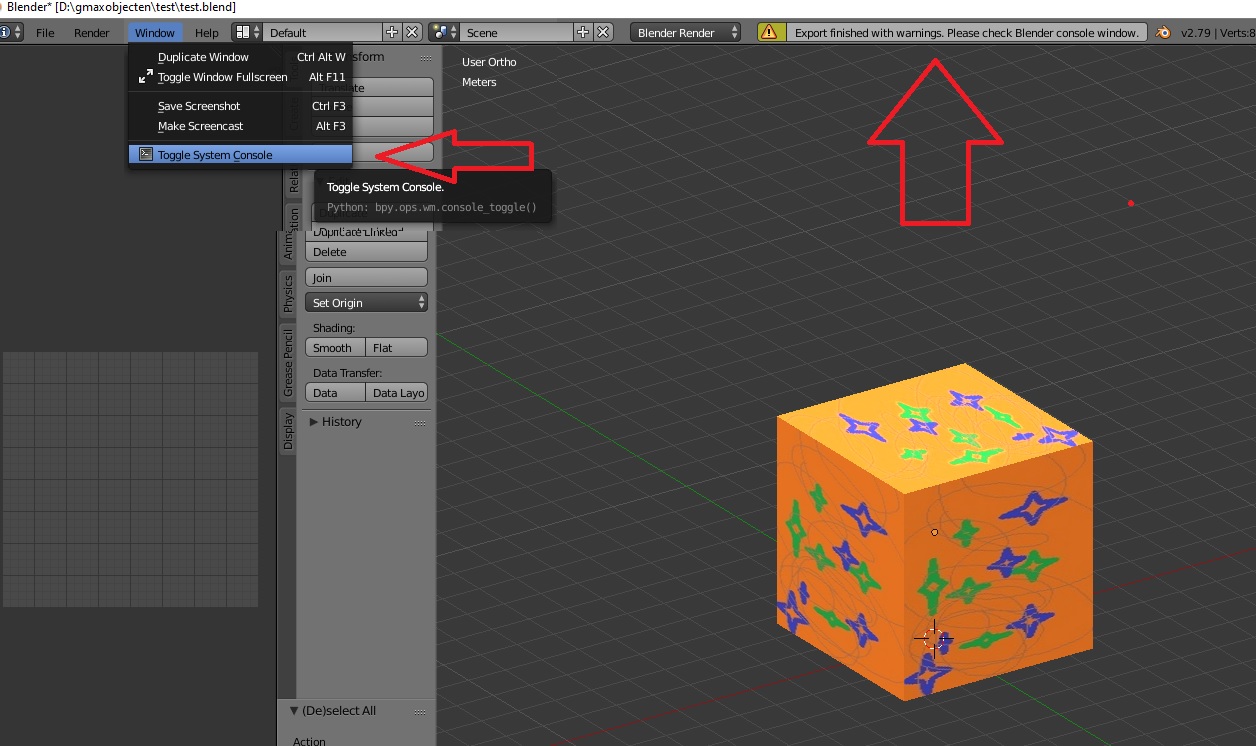1256x746 pixels.
Task: Click the scene browse icon
Action: tap(444, 32)
